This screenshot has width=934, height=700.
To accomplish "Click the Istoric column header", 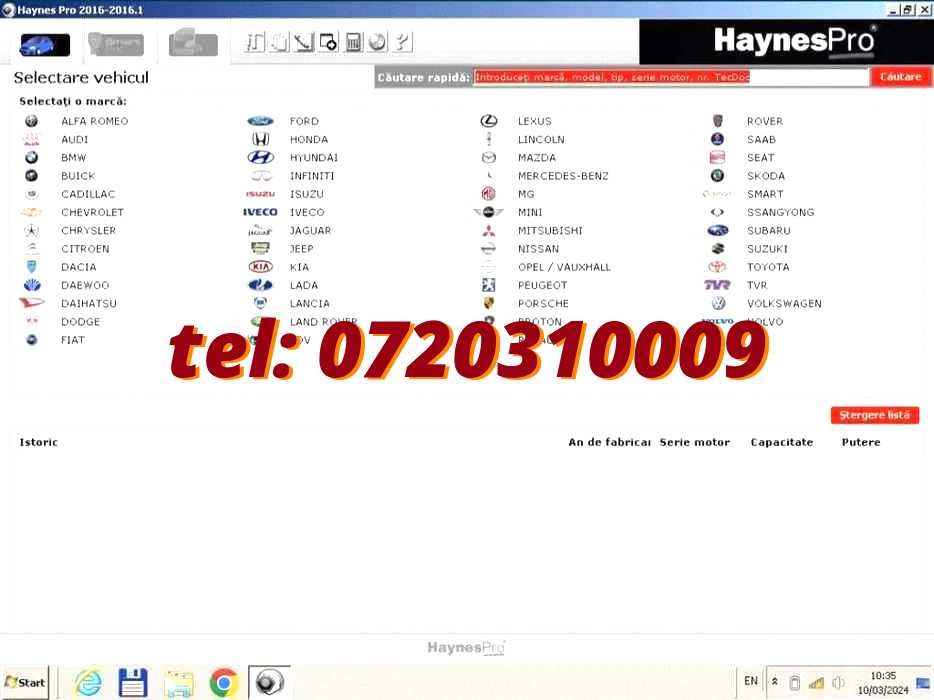I will click(38, 442).
